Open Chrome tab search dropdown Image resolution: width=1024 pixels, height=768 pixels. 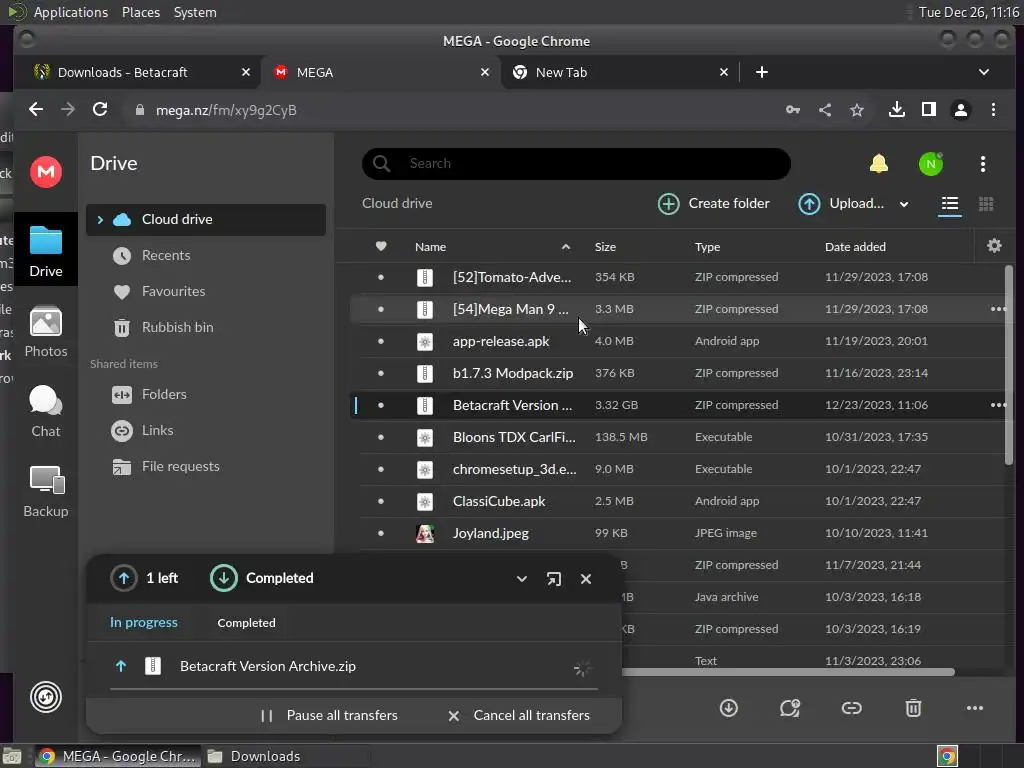click(984, 72)
